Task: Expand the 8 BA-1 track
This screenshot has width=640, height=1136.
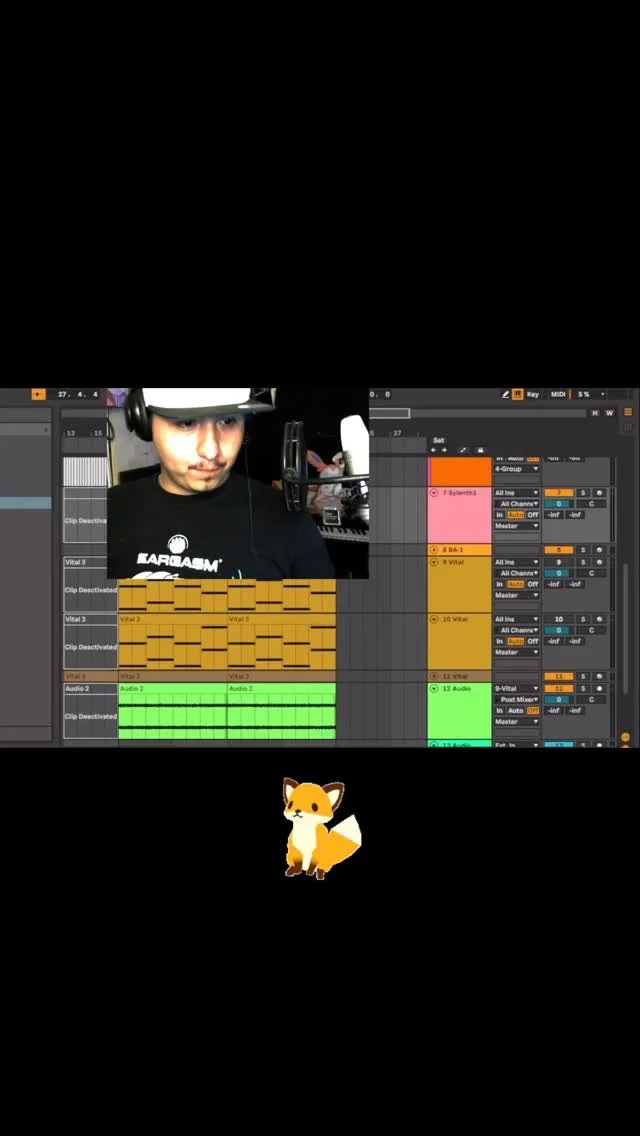Action: [434, 550]
